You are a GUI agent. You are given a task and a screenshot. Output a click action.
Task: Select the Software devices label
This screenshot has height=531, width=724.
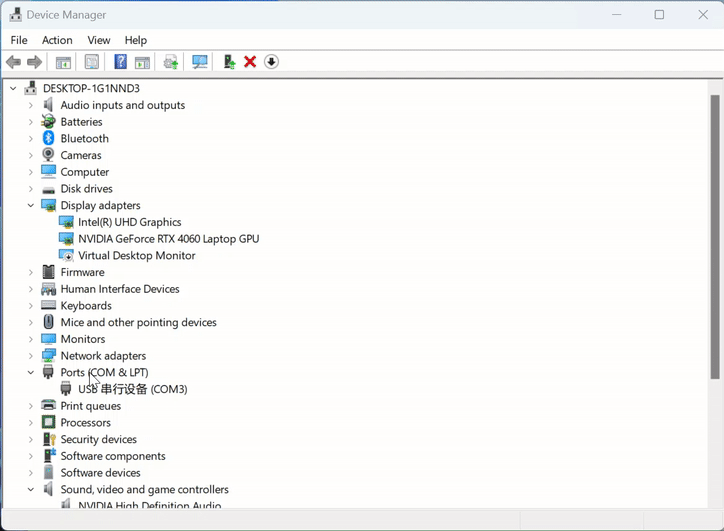pyautogui.click(x=100, y=472)
